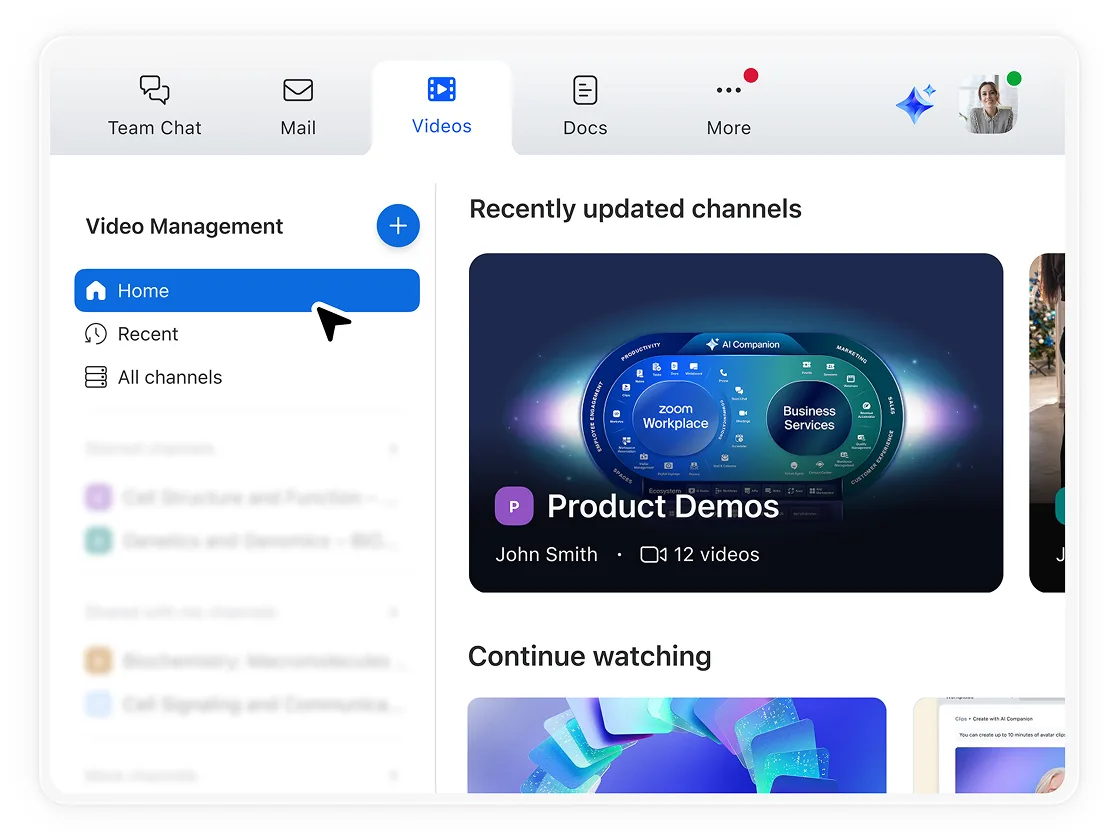Select the Videos film icon
The width and height of the screenshot is (1120, 840).
point(441,89)
